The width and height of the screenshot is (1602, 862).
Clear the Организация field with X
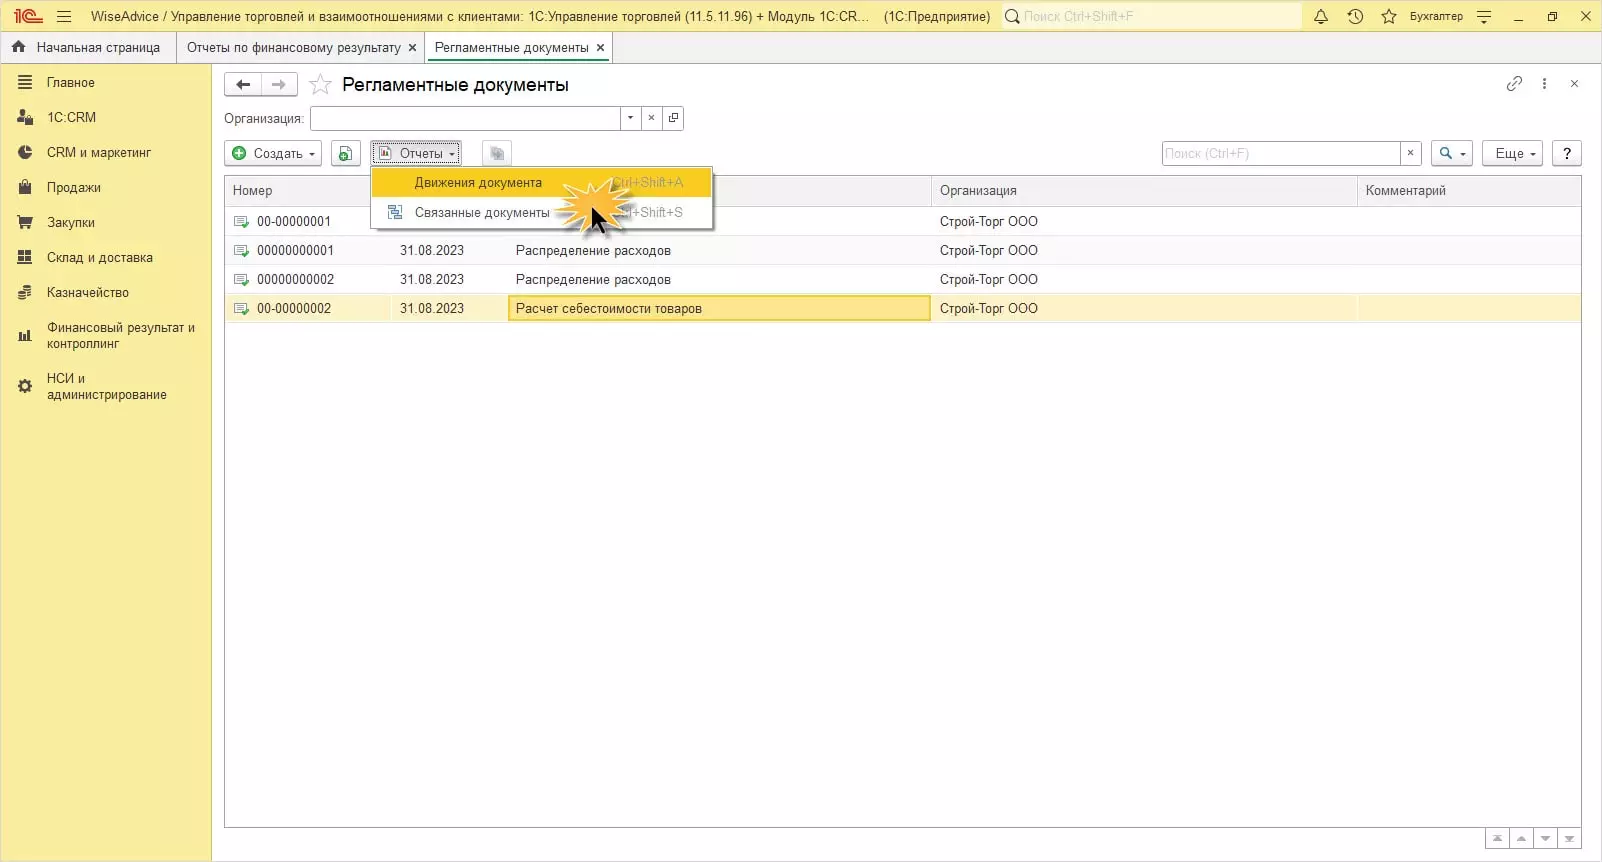tap(651, 118)
